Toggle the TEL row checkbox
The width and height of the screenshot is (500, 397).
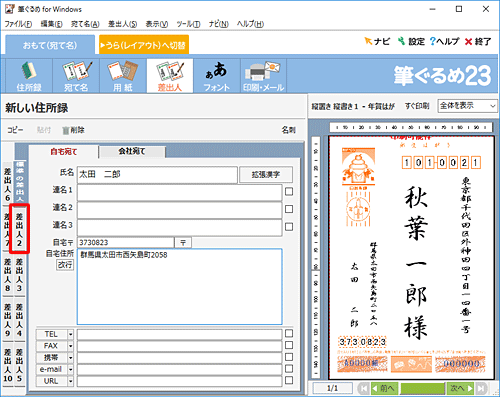click(x=289, y=333)
